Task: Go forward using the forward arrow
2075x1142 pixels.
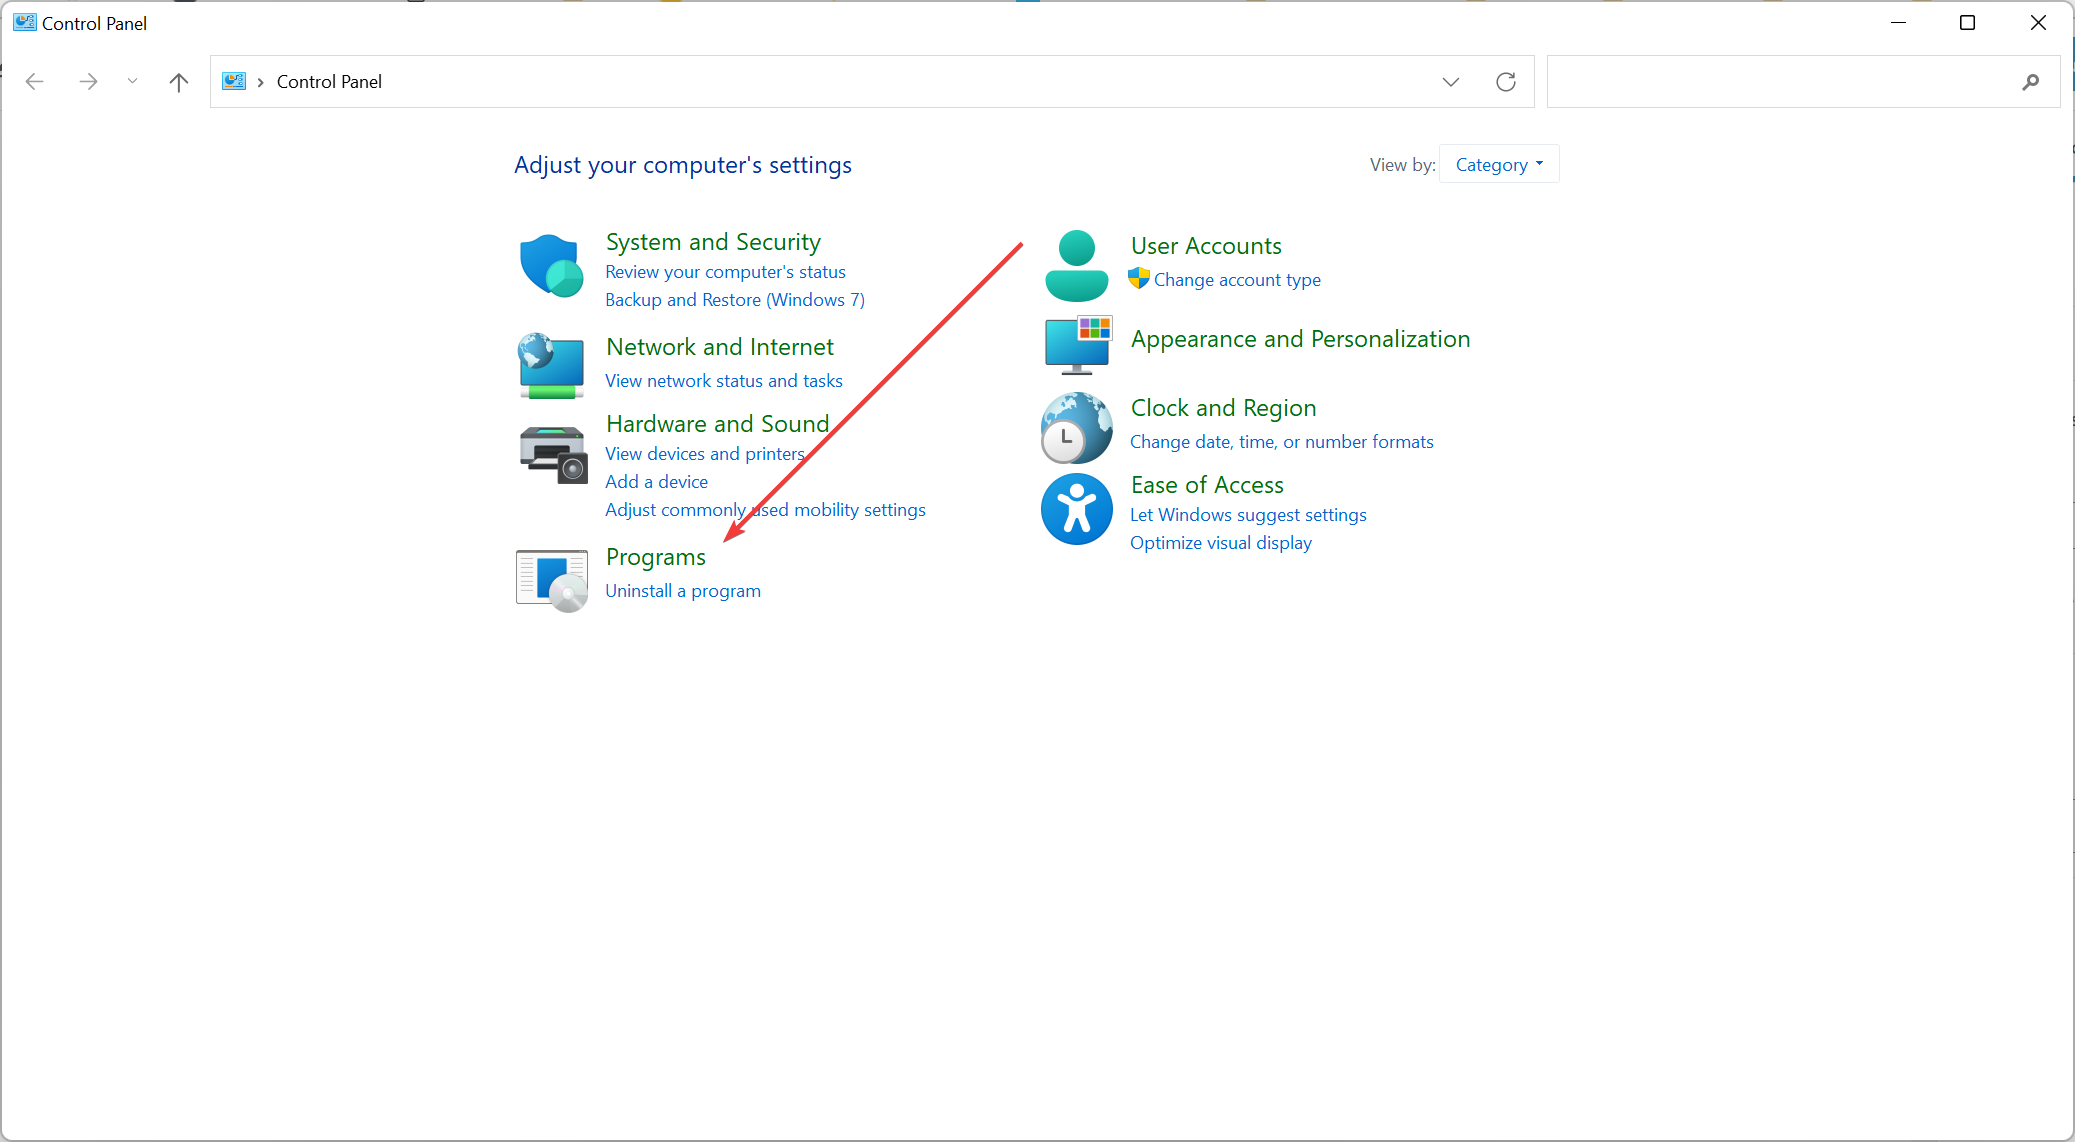Action: (x=88, y=82)
